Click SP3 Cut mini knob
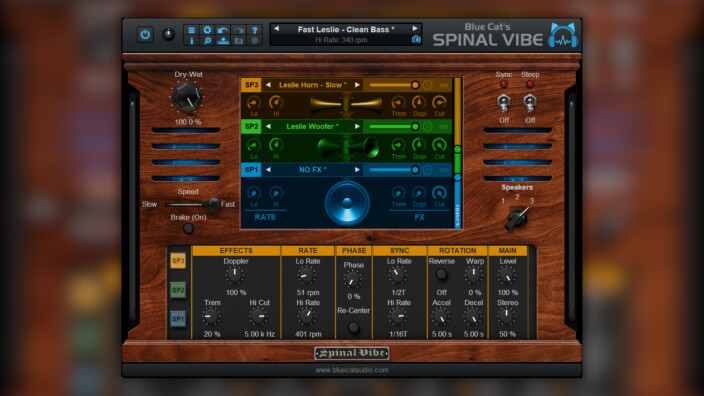 click(439, 103)
